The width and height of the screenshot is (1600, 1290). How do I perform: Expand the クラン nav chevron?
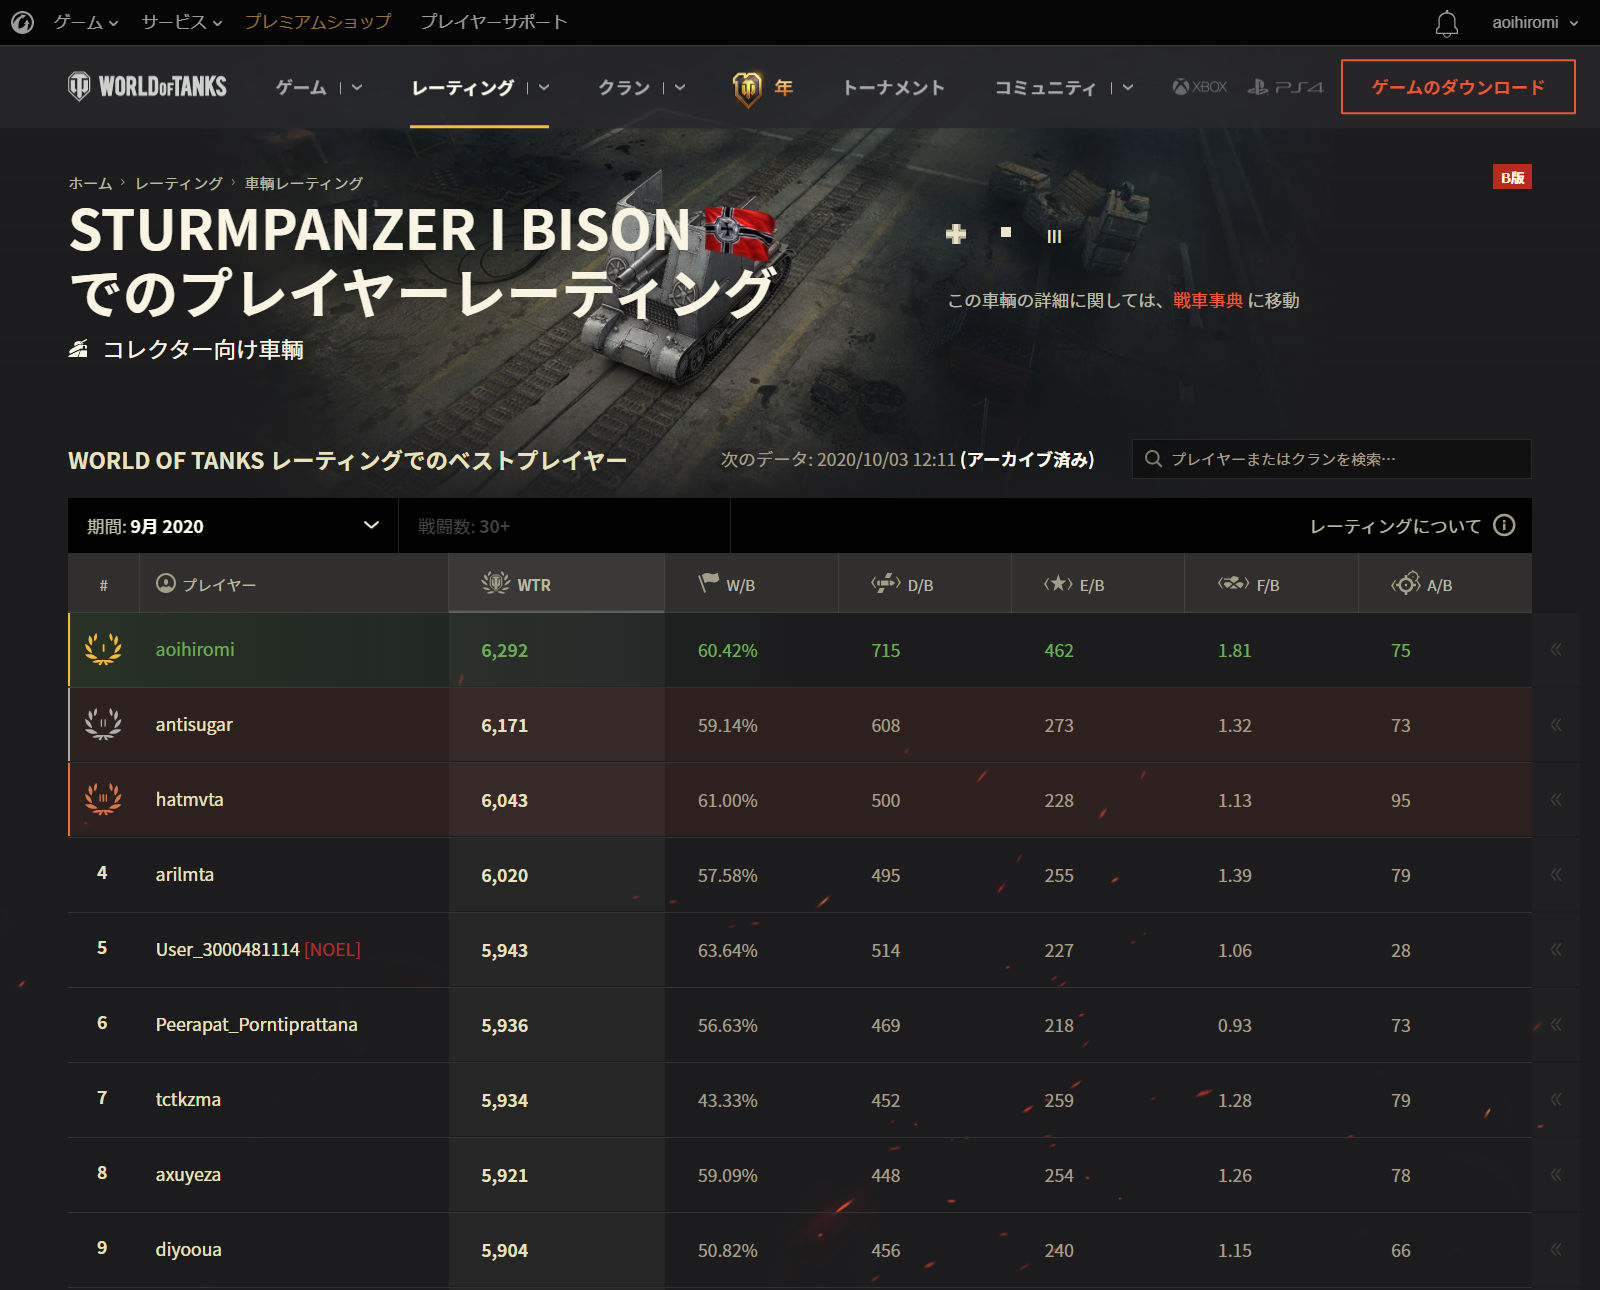pyautogui.click(x=680, y=87)
